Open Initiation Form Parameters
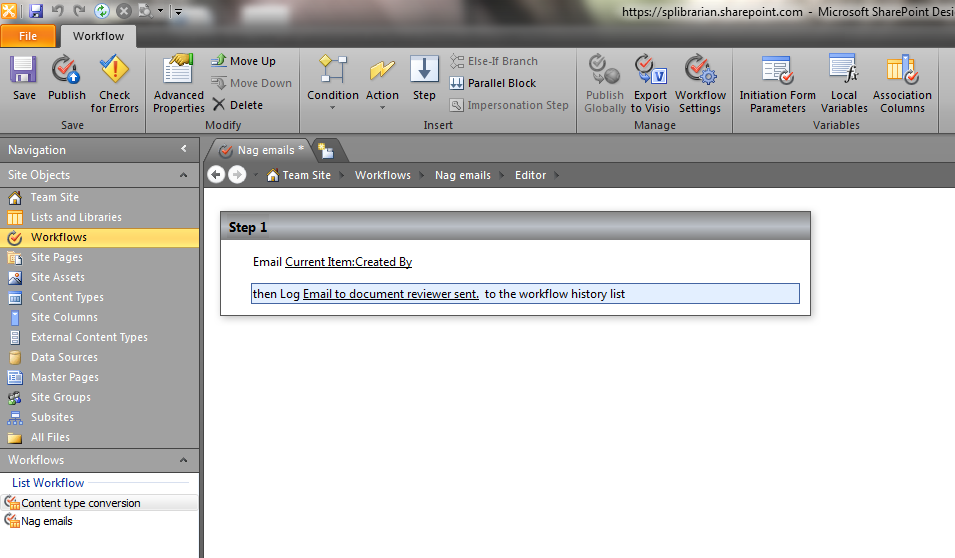This screenshot has width=955, height=558. [777, 82]
